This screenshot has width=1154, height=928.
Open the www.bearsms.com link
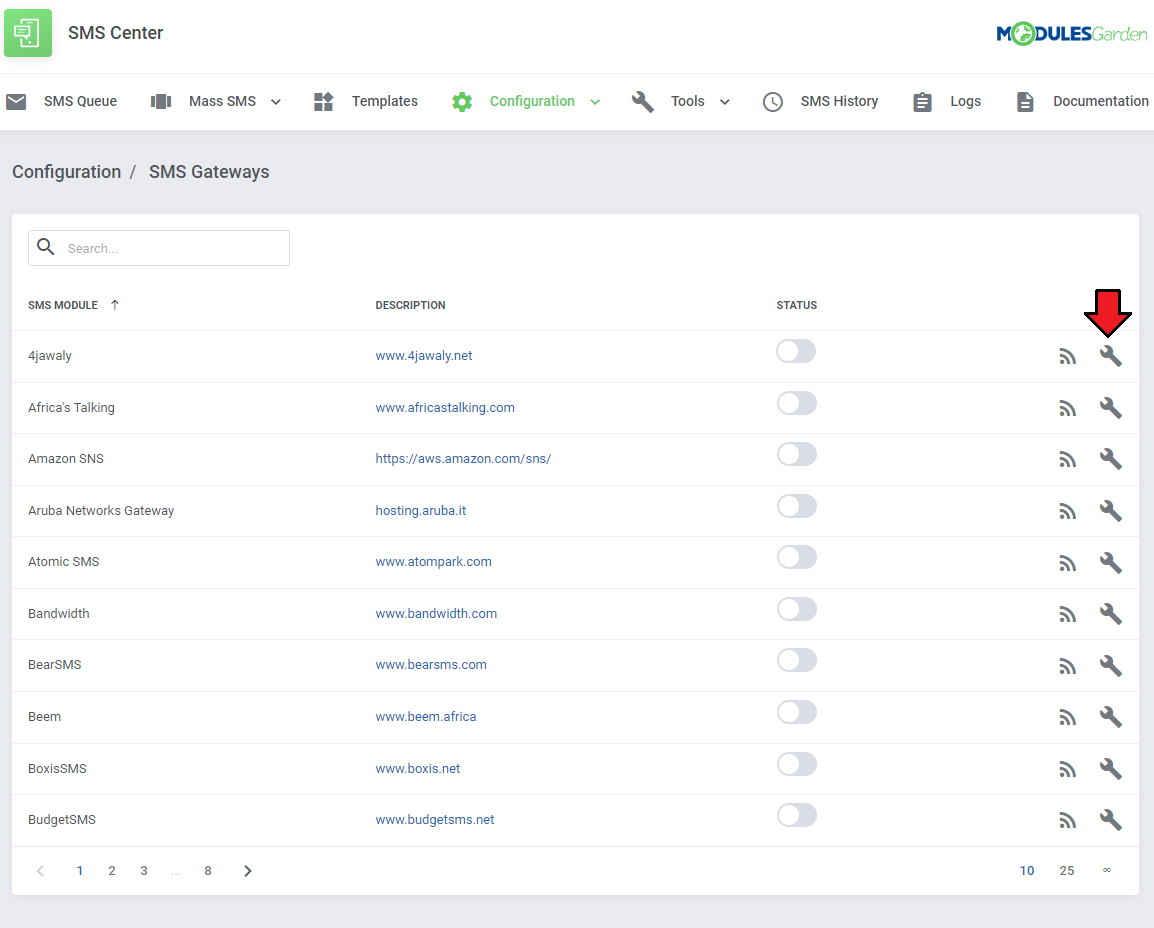(x=431, y=665)
